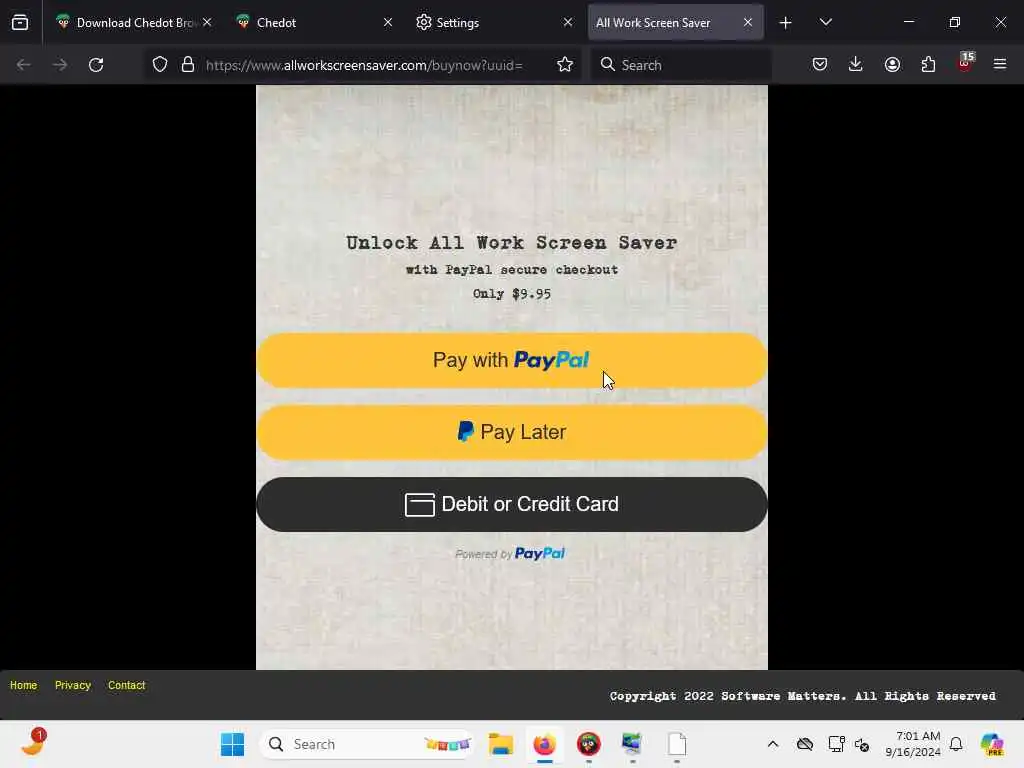Choose the Pay Later option
Image resolution: width=1024 pixels, height=768 pixels.
point(511,432)
